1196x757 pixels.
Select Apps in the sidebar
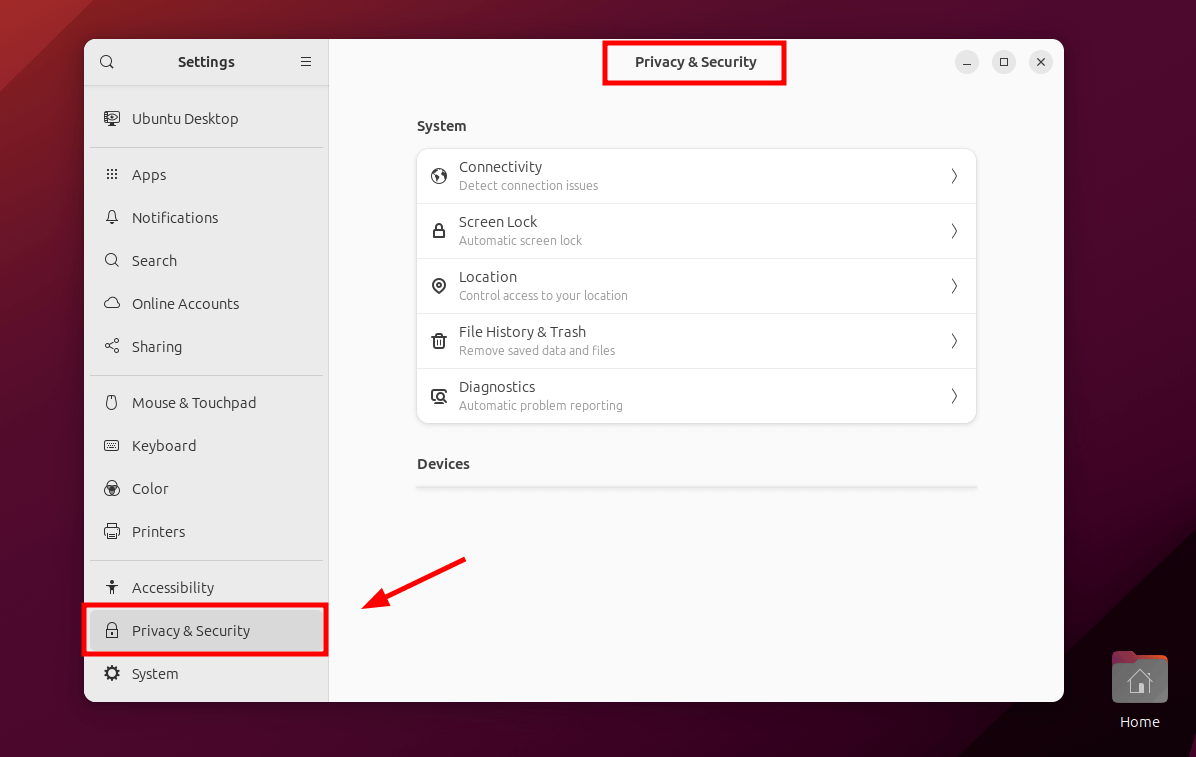(x=149, y=175)
